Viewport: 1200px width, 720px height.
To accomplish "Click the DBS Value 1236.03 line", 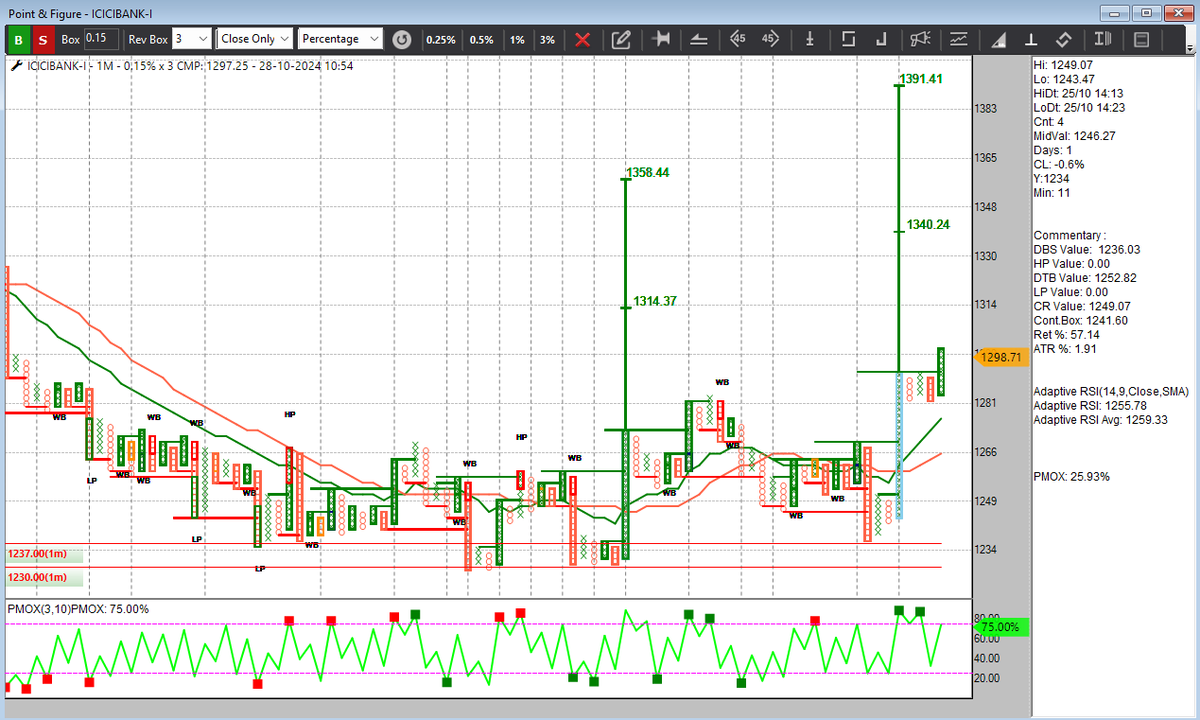I will pyautogui.click(x=1086, y=250).
